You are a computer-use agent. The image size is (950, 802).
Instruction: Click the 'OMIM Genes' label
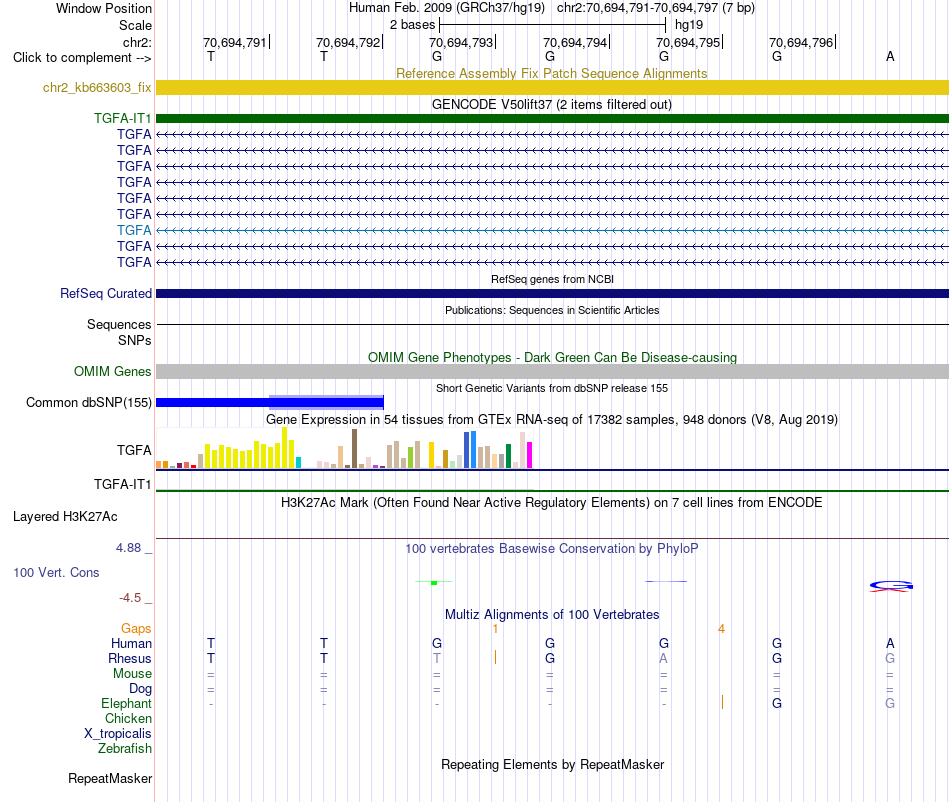point(113,371)
